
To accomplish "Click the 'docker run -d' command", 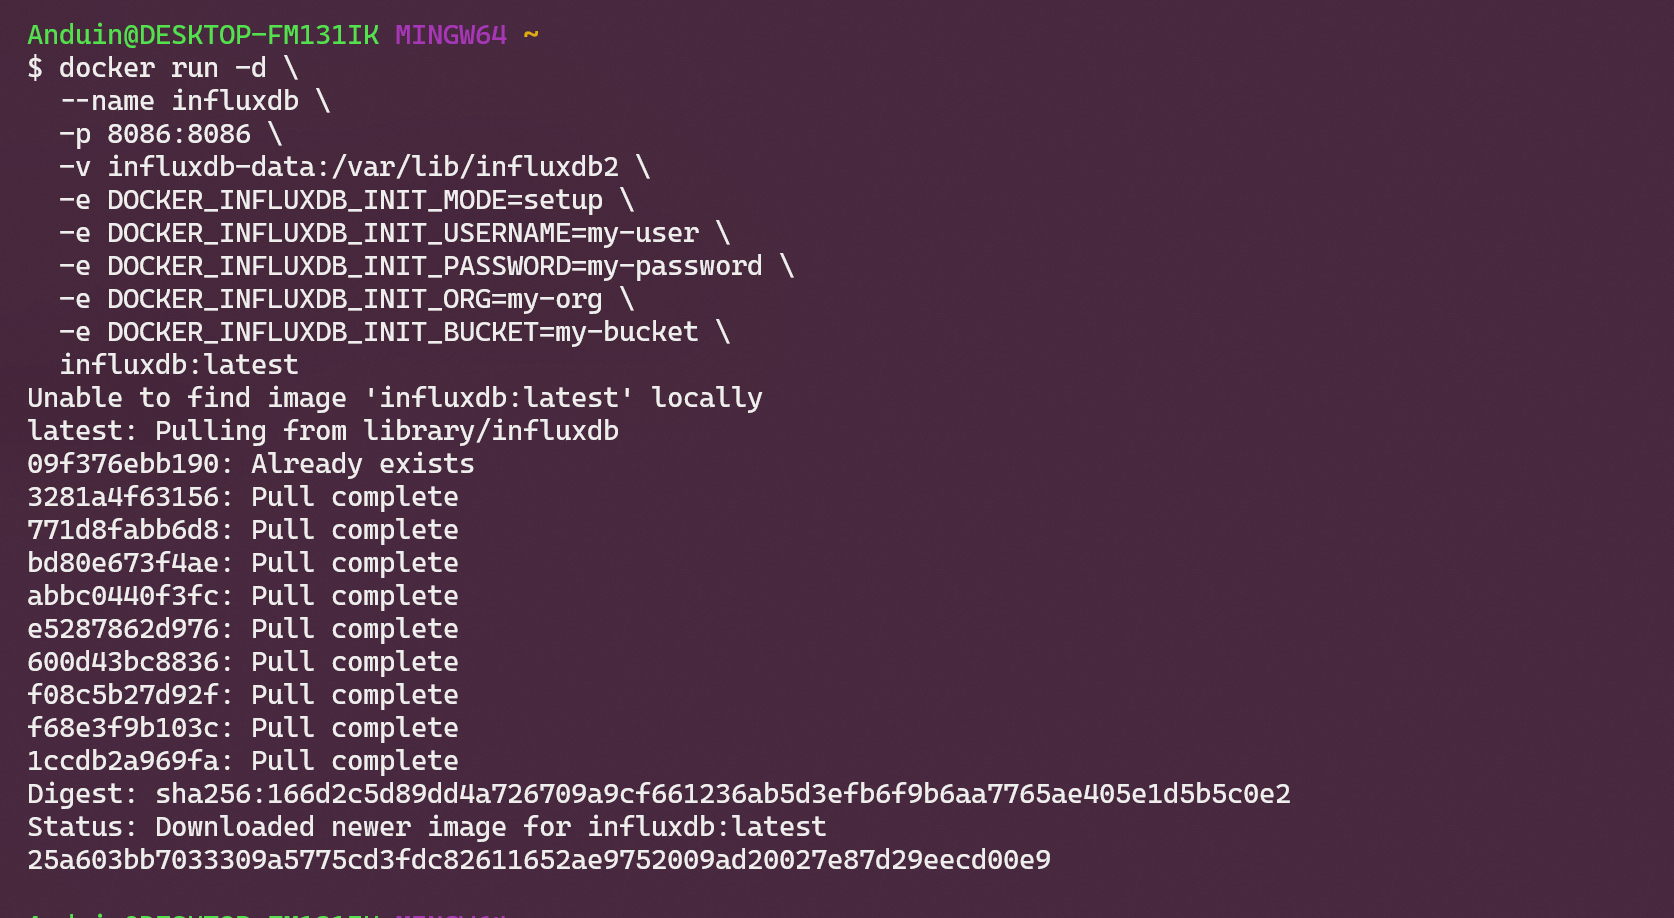I will pos(162,68).
